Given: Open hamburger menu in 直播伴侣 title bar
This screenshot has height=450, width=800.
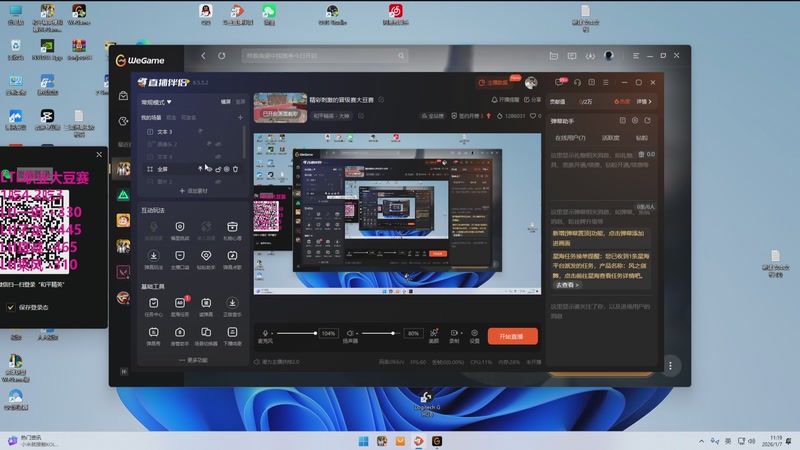Looking at the screenshot, I should pos(606,82).
